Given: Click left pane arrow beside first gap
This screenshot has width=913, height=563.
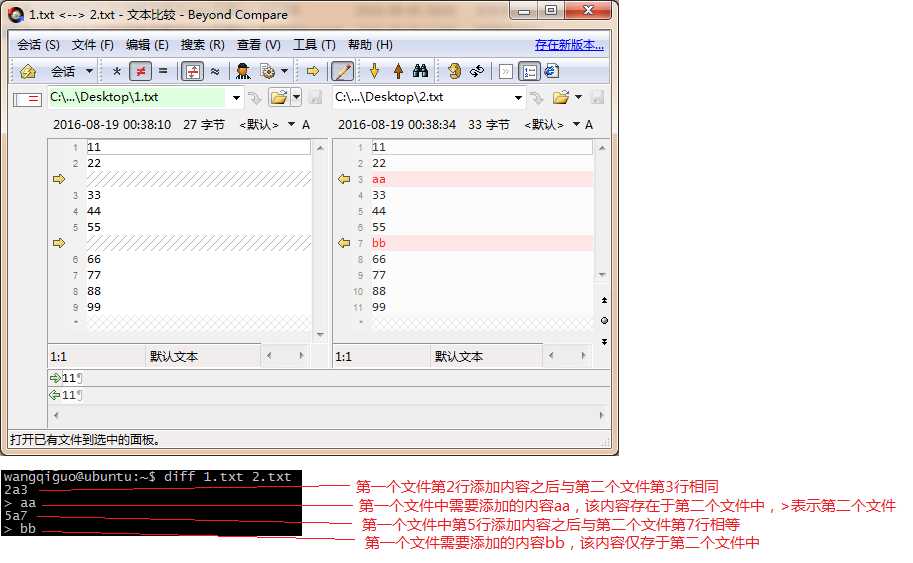Looking at the screenshot, I should 59,179.
